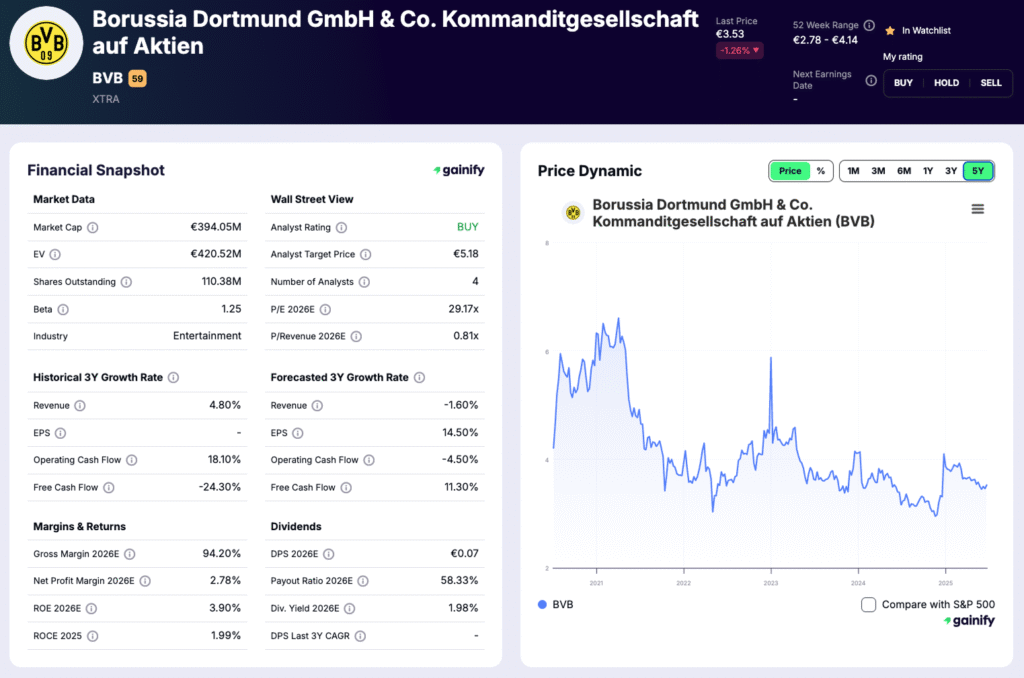Viewport: 1024px width, 678px height.
Task: Toggle the In Watchlist star
Action: [x=890, y=31]
